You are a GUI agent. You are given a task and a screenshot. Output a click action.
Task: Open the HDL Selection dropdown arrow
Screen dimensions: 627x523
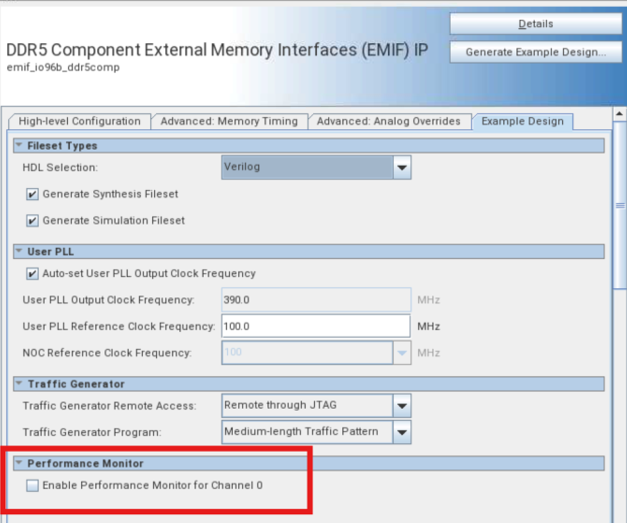[x=401, y=168]
